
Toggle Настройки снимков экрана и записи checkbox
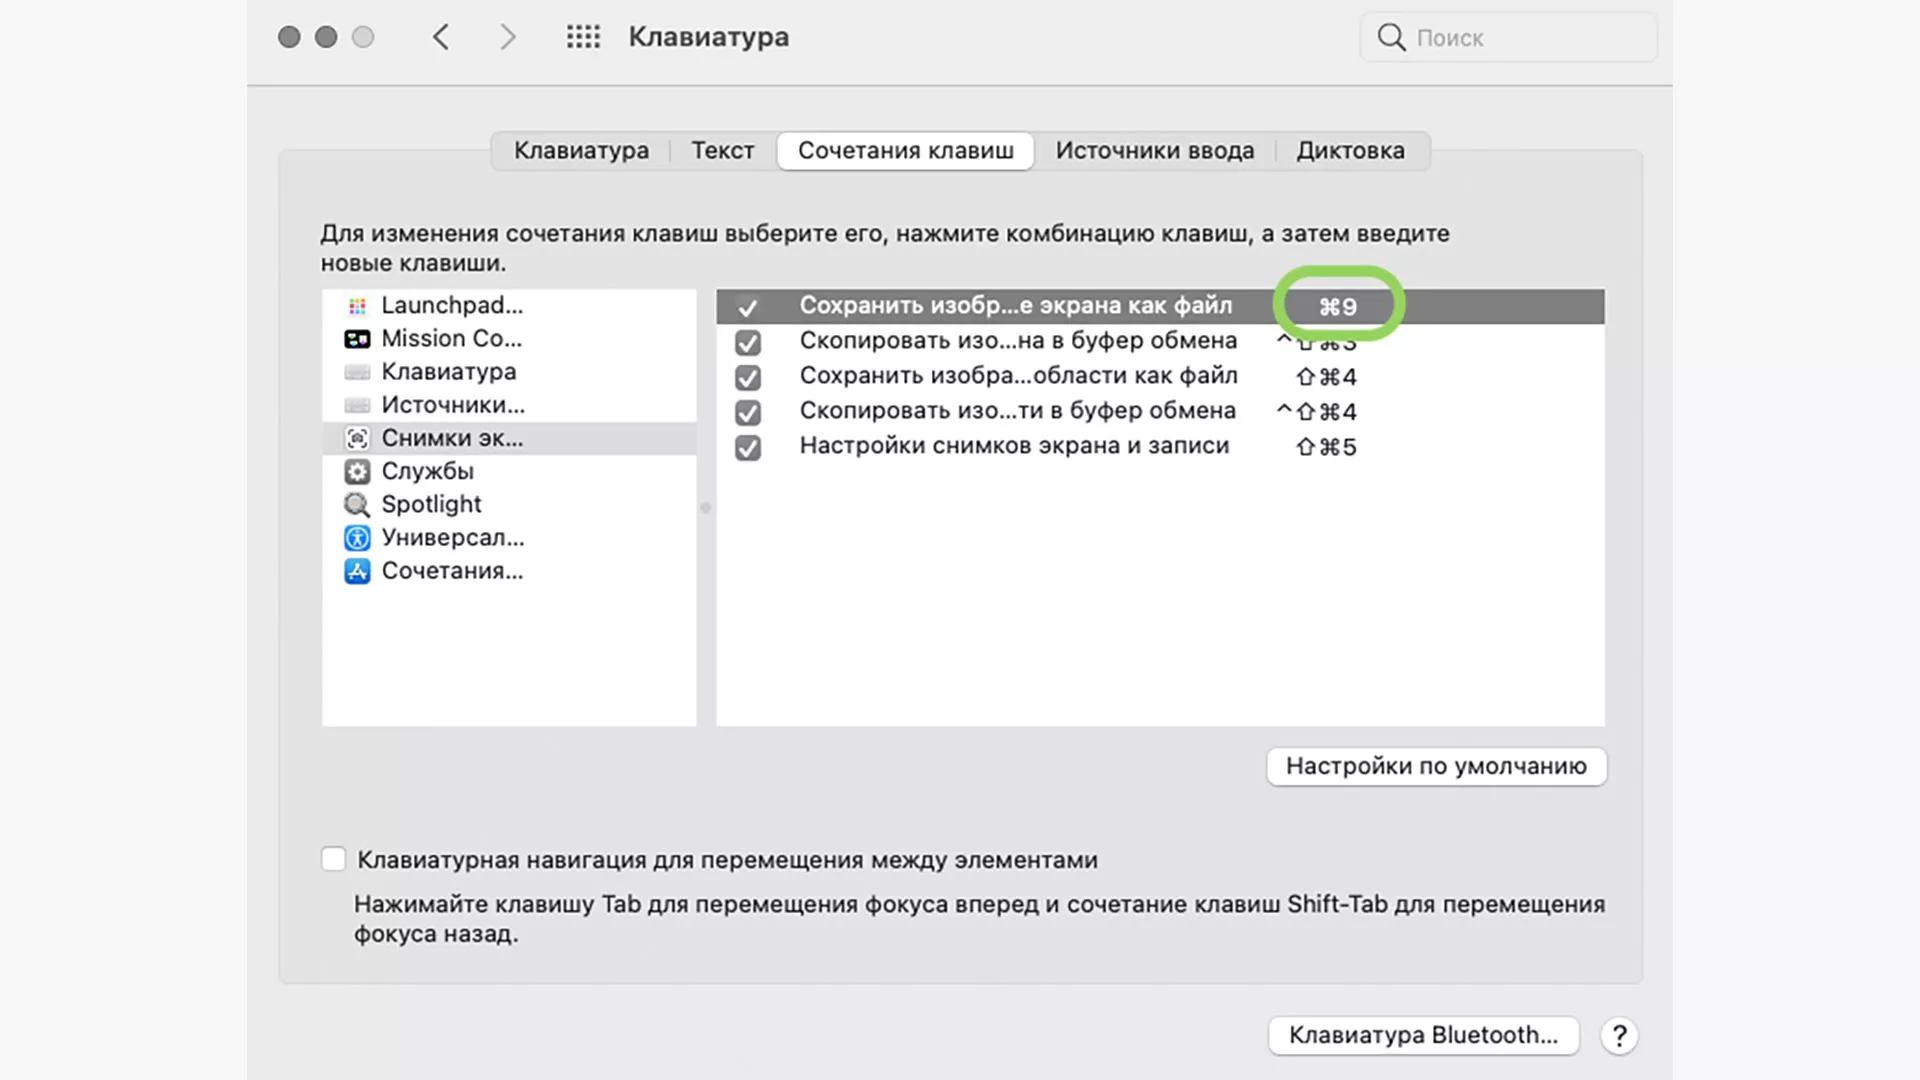pyautogui.click(x=747, y=447)
